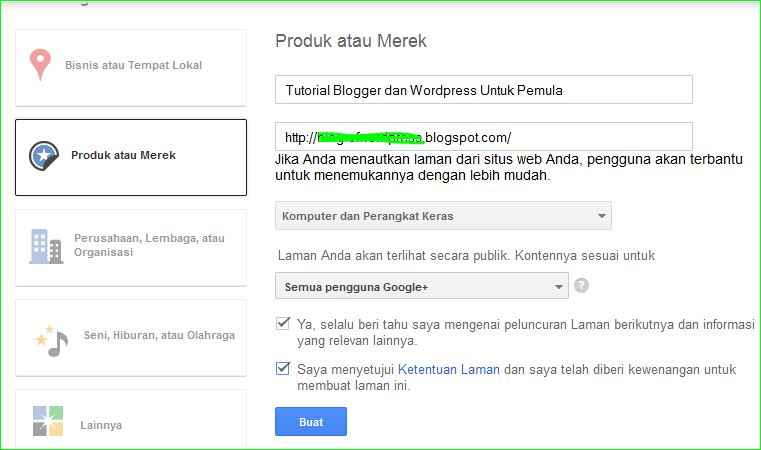Image resolution: width=761 pixels, height=450 pixels.
Task: Select Seni, Hiburan, atau Olahraga category
Action: [131, 338]
